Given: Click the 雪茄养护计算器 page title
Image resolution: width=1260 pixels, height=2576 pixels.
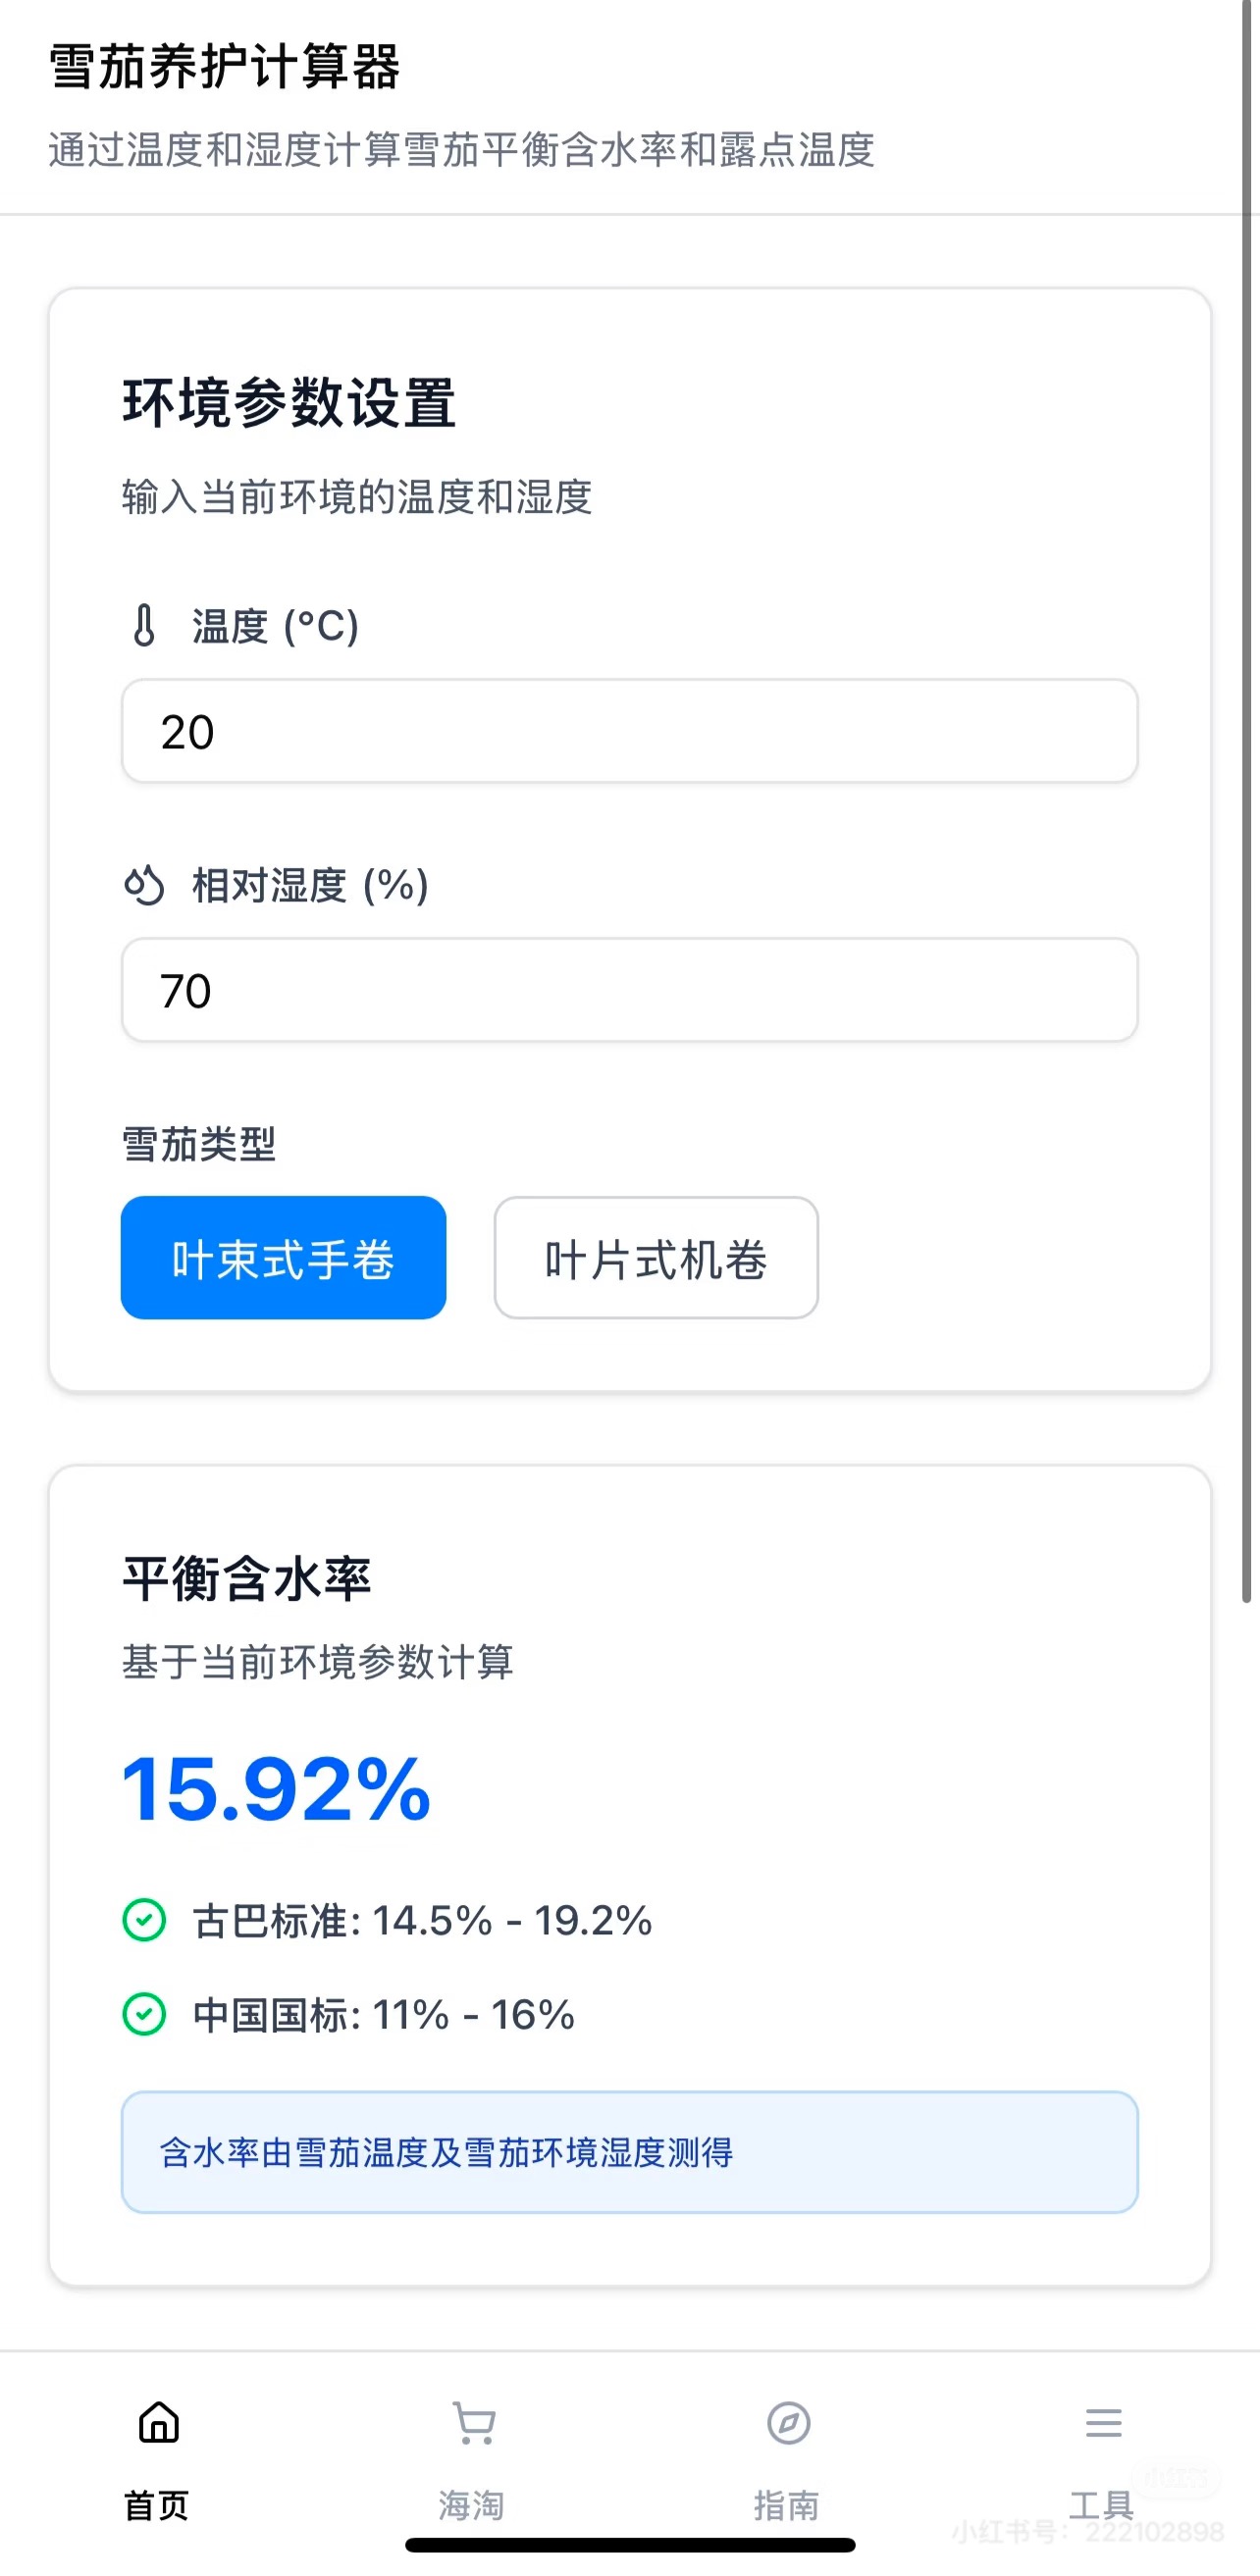Looking at the screenshot, I should coord(225,68).
